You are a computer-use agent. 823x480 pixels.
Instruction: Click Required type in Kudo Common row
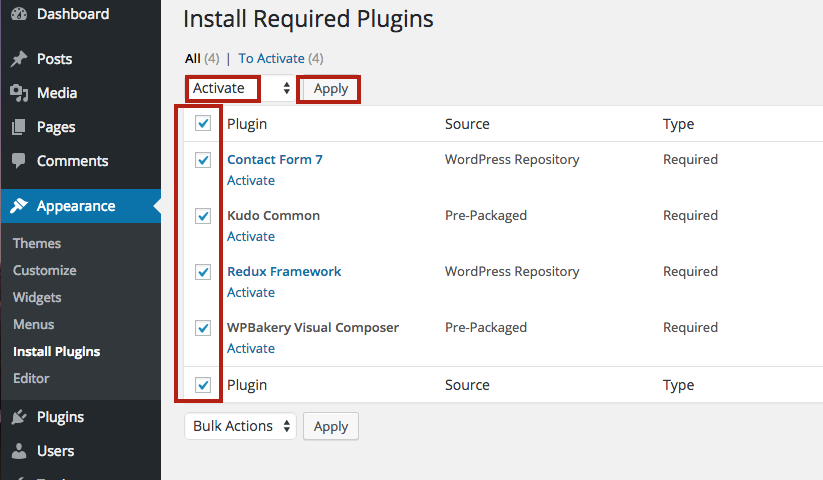690,216
